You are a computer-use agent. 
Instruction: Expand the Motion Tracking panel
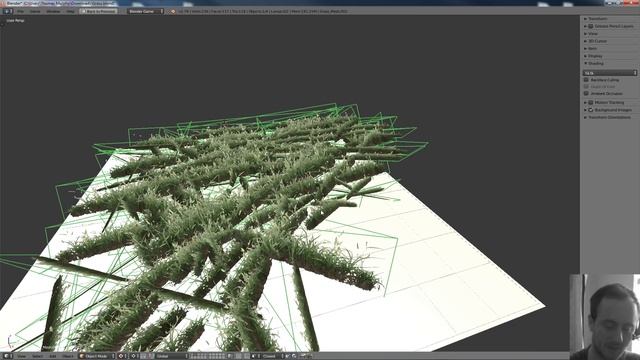point(609,102)
